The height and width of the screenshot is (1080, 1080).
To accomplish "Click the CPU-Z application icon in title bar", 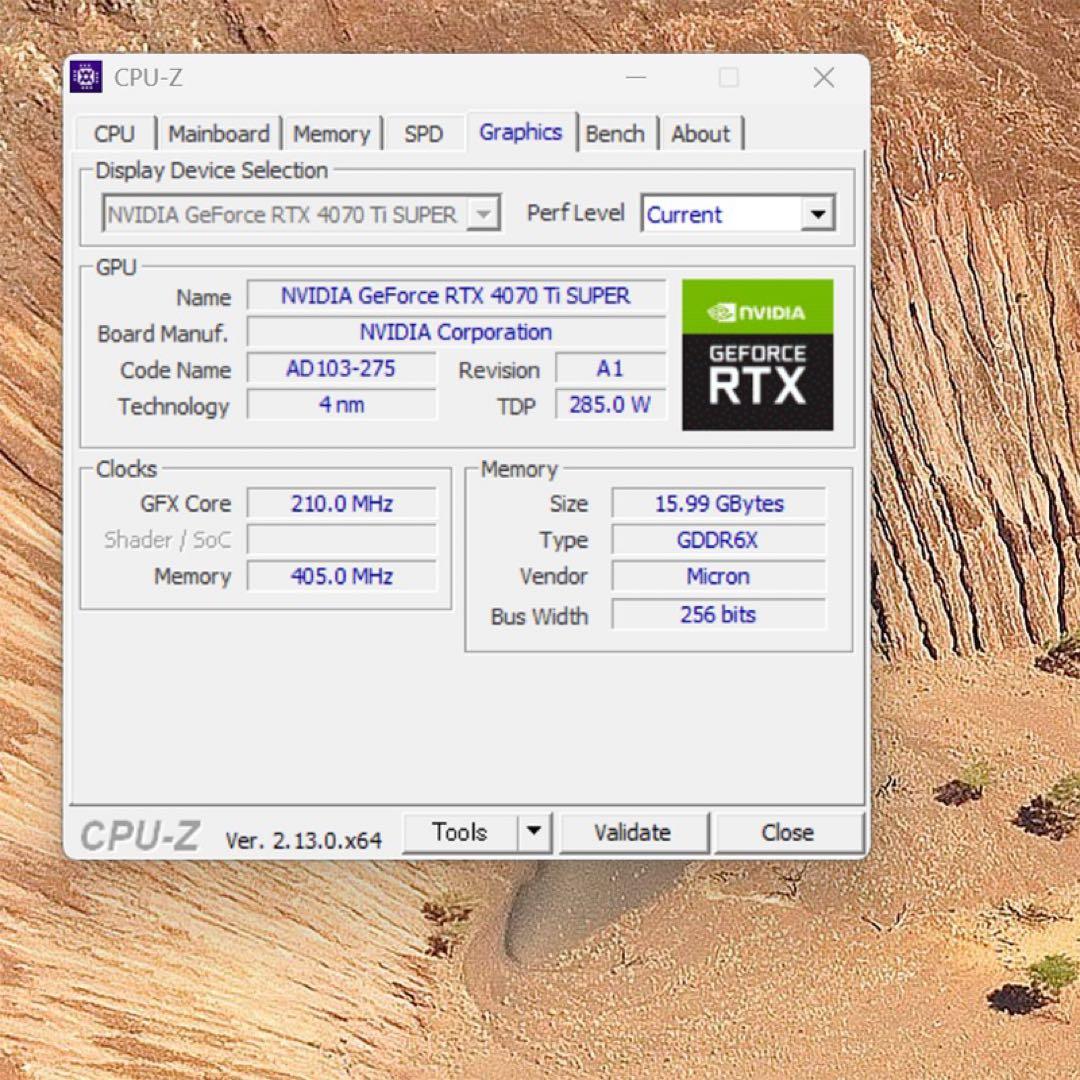I will [87, 77].
